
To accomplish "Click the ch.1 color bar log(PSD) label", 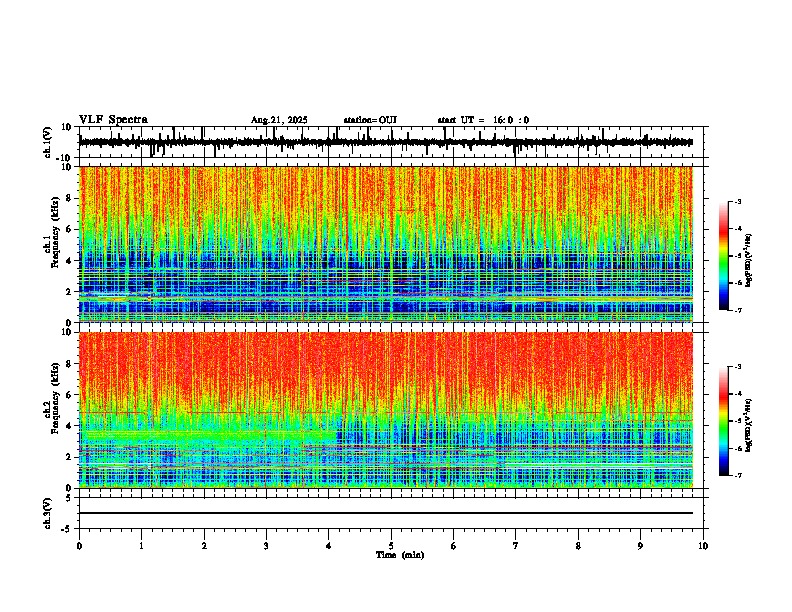I will click(749, 260).
